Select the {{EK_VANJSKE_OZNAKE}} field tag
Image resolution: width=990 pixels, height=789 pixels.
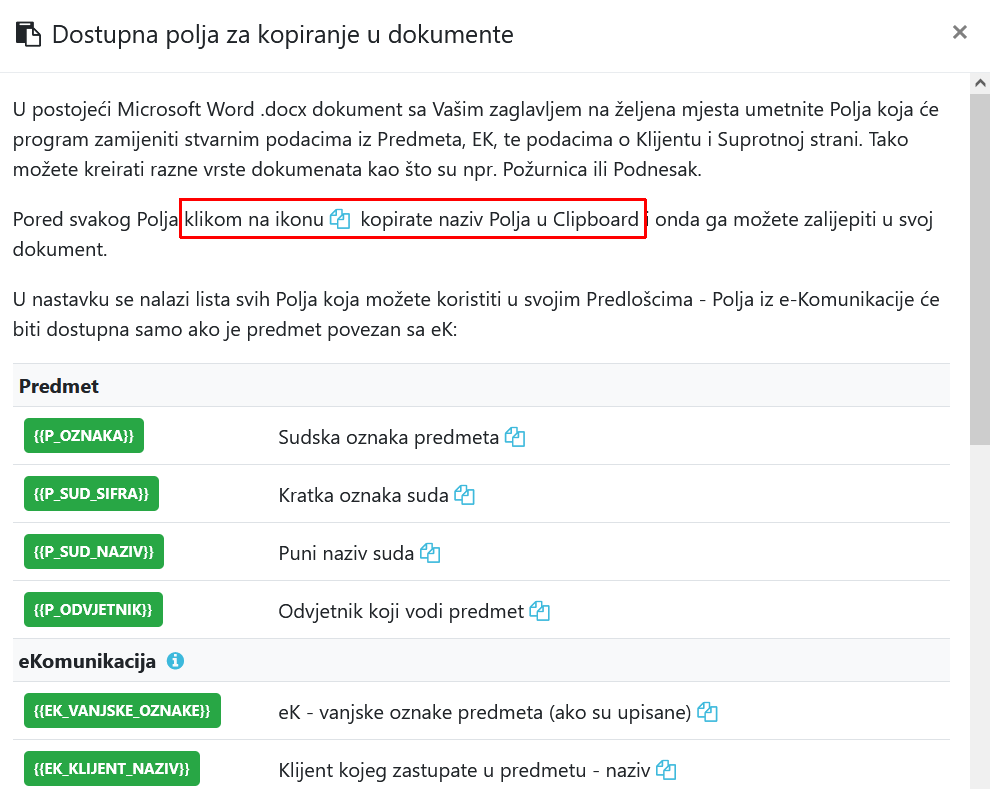[122, 711]
